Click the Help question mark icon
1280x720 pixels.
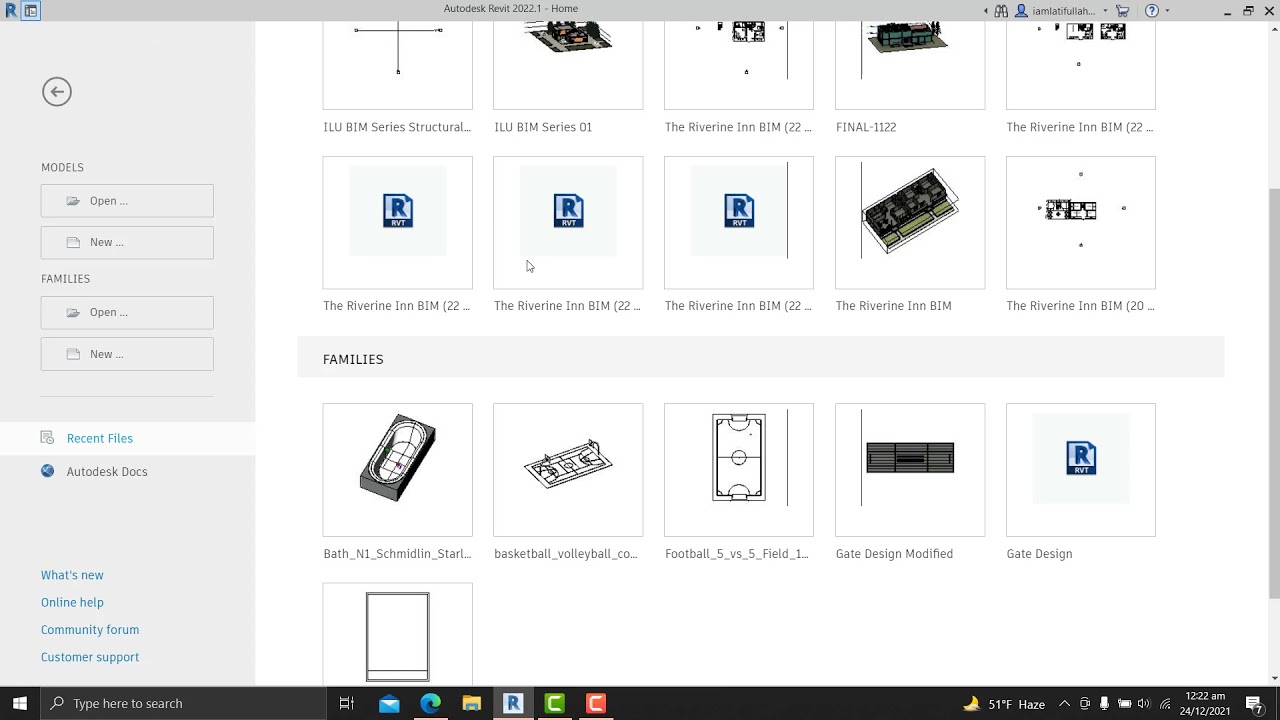click(1152, 11)
